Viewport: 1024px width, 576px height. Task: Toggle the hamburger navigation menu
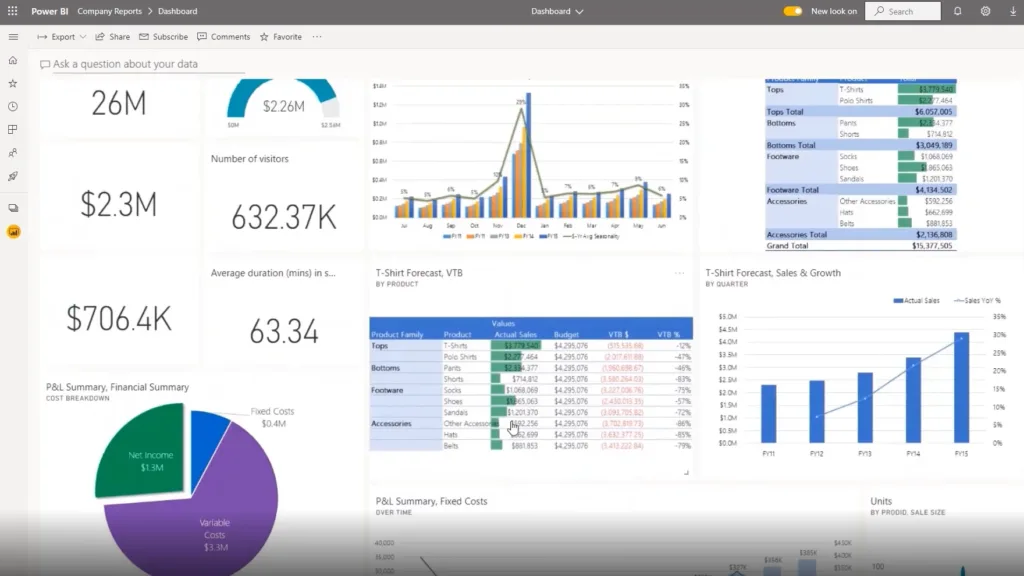(13, 37)
